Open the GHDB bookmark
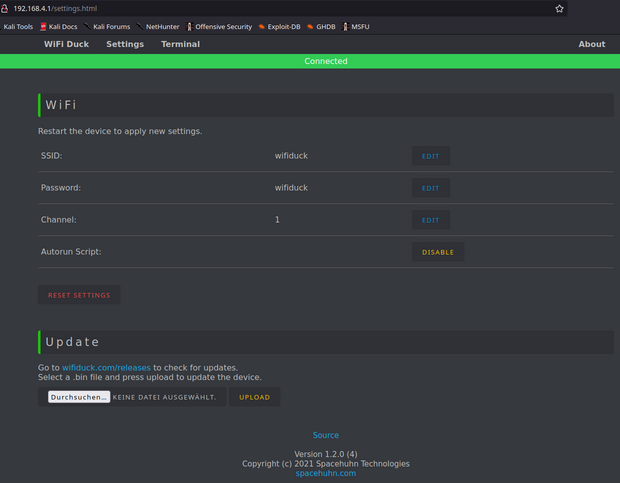 tap(321, 27)
